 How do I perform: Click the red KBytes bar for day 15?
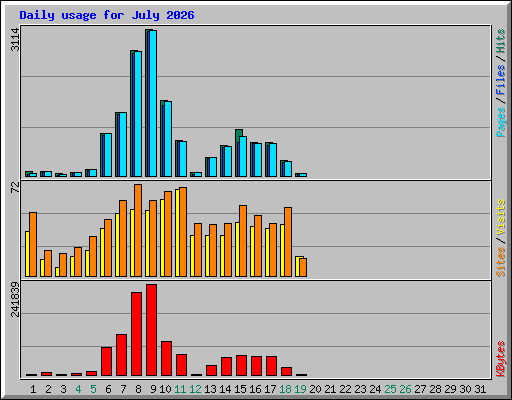(241, 365)
